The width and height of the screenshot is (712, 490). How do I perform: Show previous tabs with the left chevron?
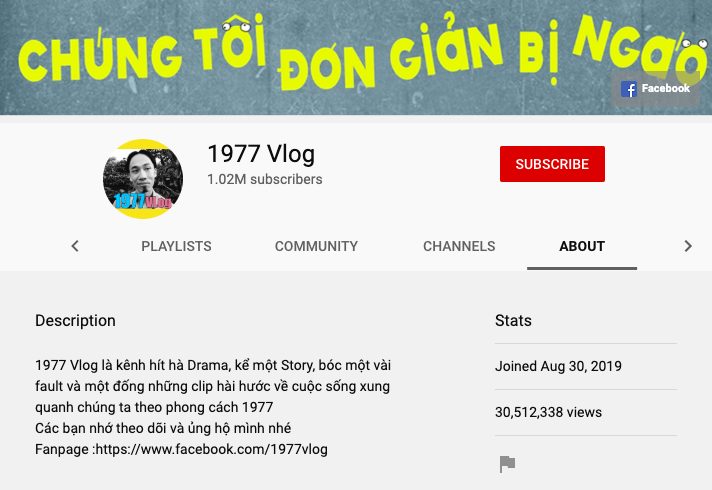tap(75, 246)
